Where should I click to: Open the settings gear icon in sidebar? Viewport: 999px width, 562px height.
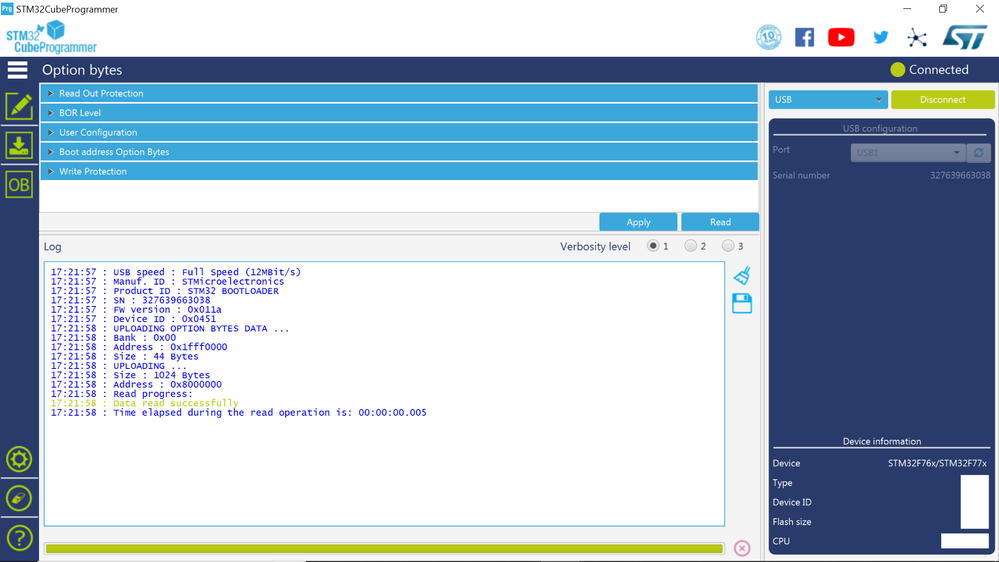point(19,459)
